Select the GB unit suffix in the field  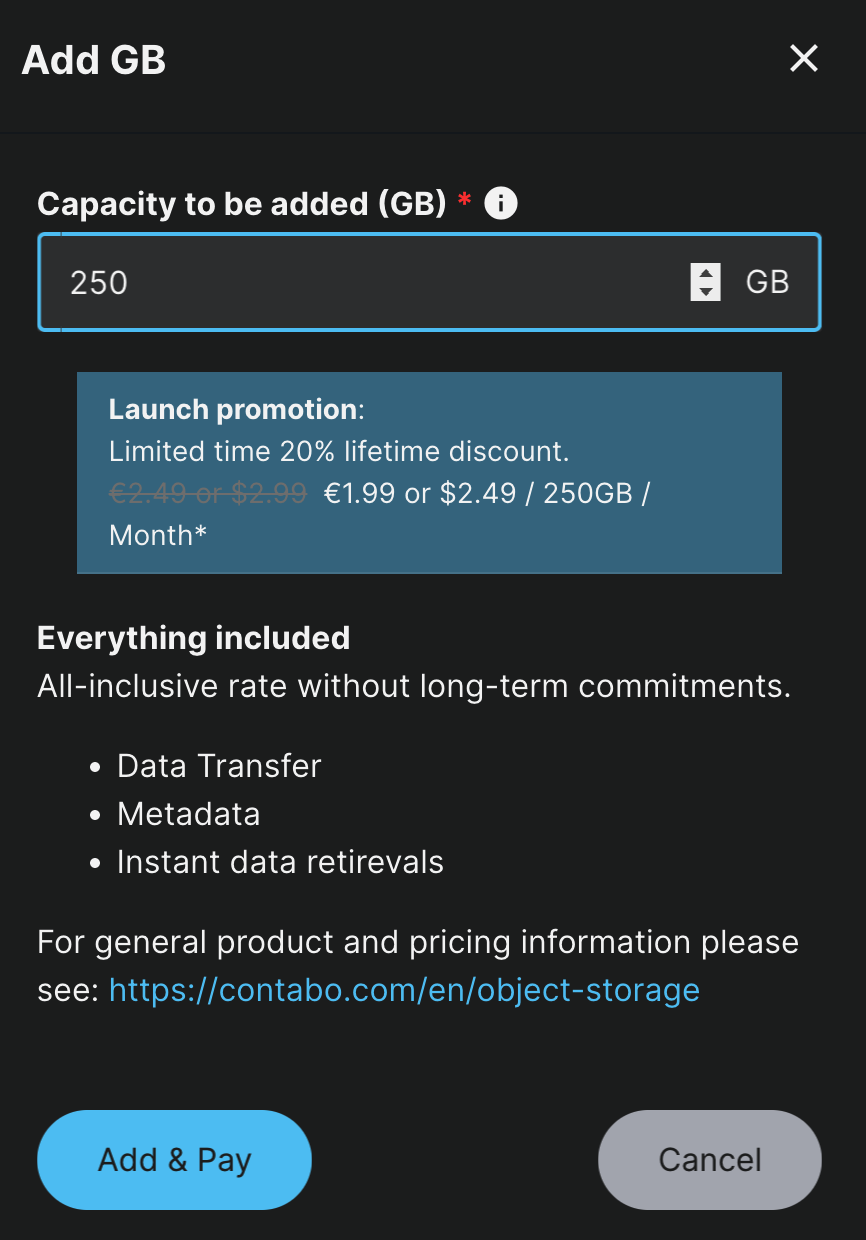[768, 282]
